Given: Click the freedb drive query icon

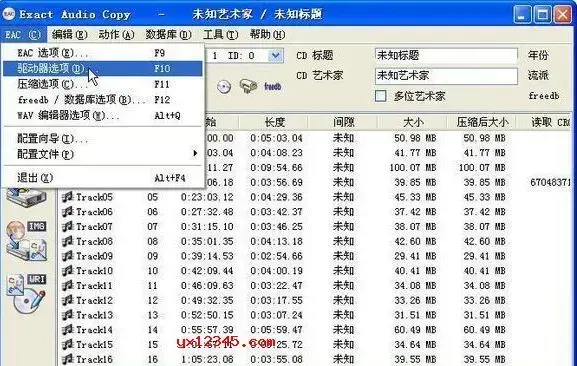Looking at the screenshot, I should [x=248, y=86].
